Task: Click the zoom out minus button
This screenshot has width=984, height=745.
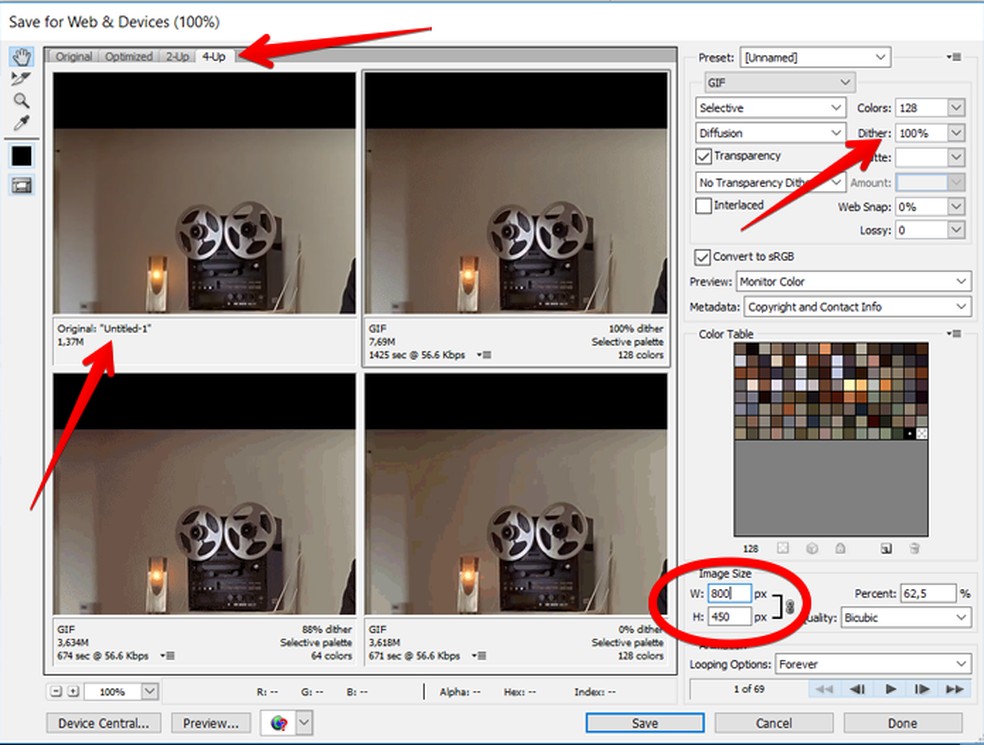Action: [56, 691]
